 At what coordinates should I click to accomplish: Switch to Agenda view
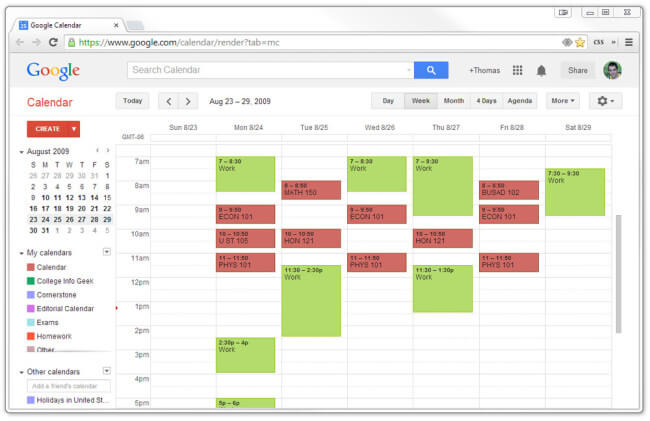point(520,101)
